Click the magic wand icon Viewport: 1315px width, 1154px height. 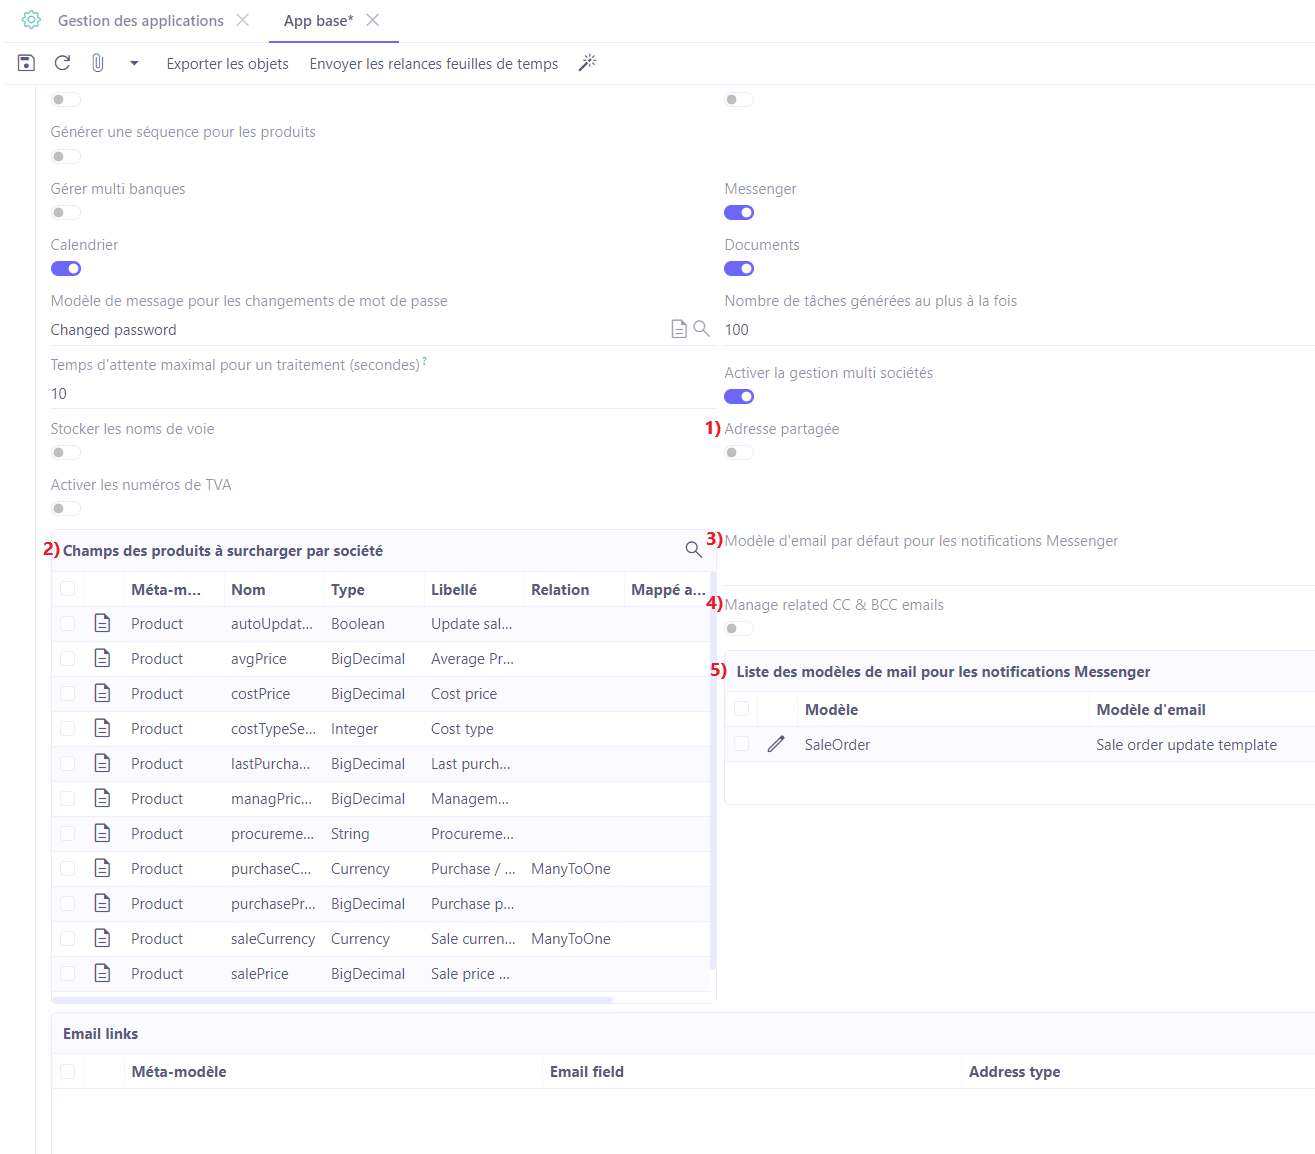tap(588, 63)
